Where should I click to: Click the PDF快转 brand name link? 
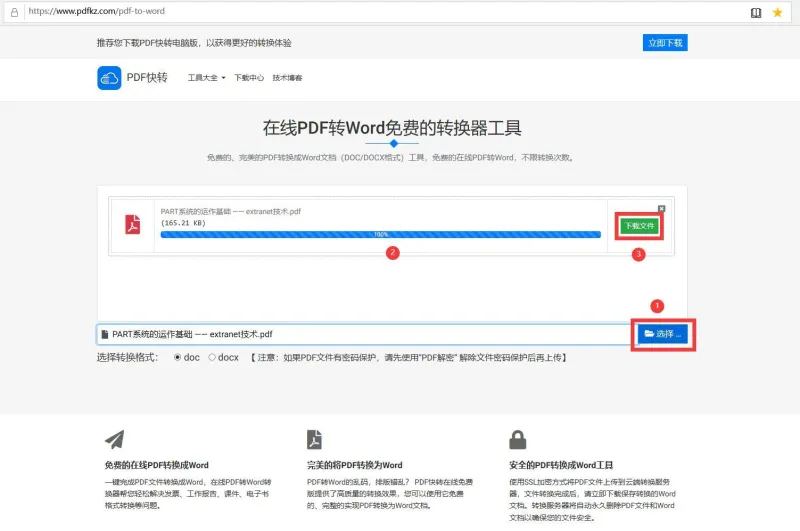147,78
